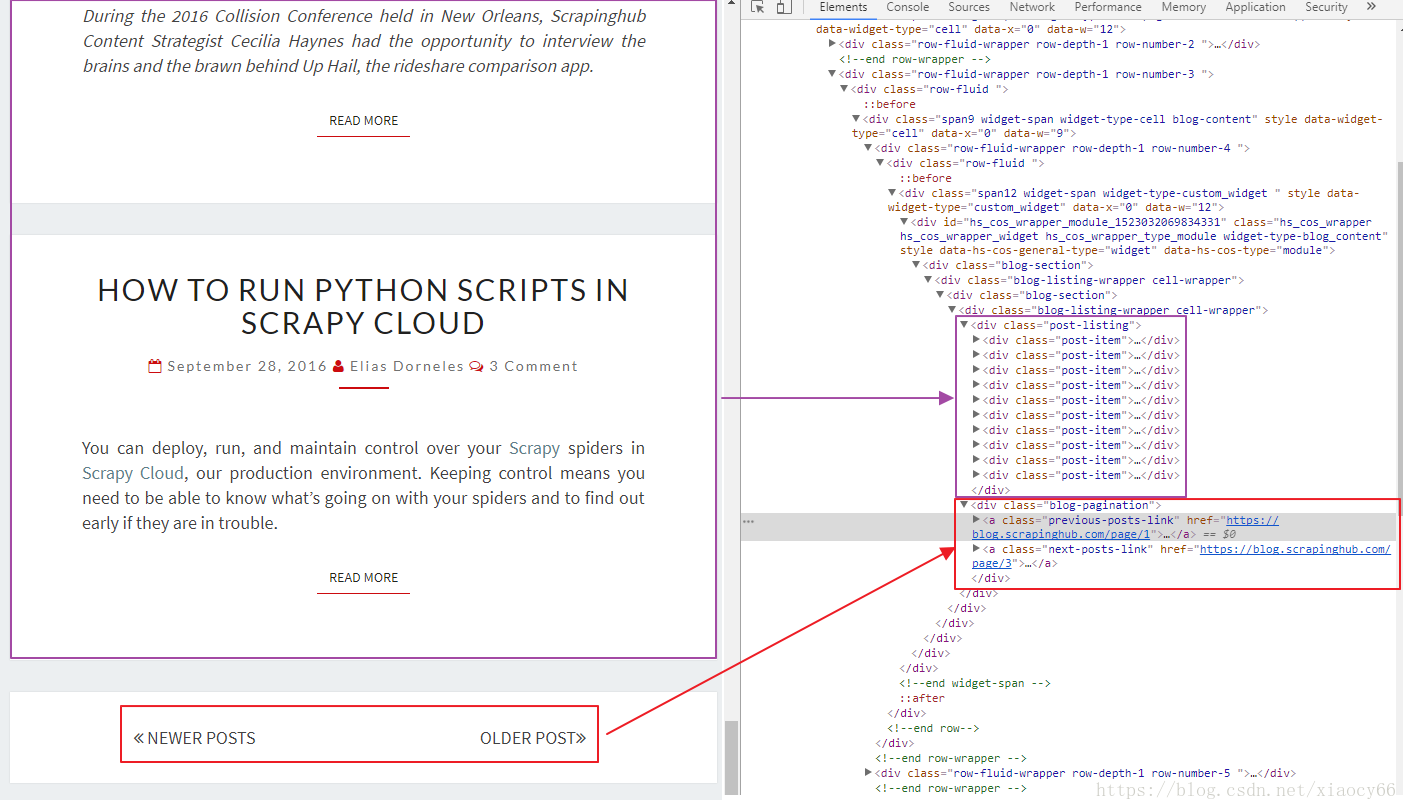This screenshot has width=1407, height=810.
Task: Go to OLDER POST page
Action: tap(533, 738)
